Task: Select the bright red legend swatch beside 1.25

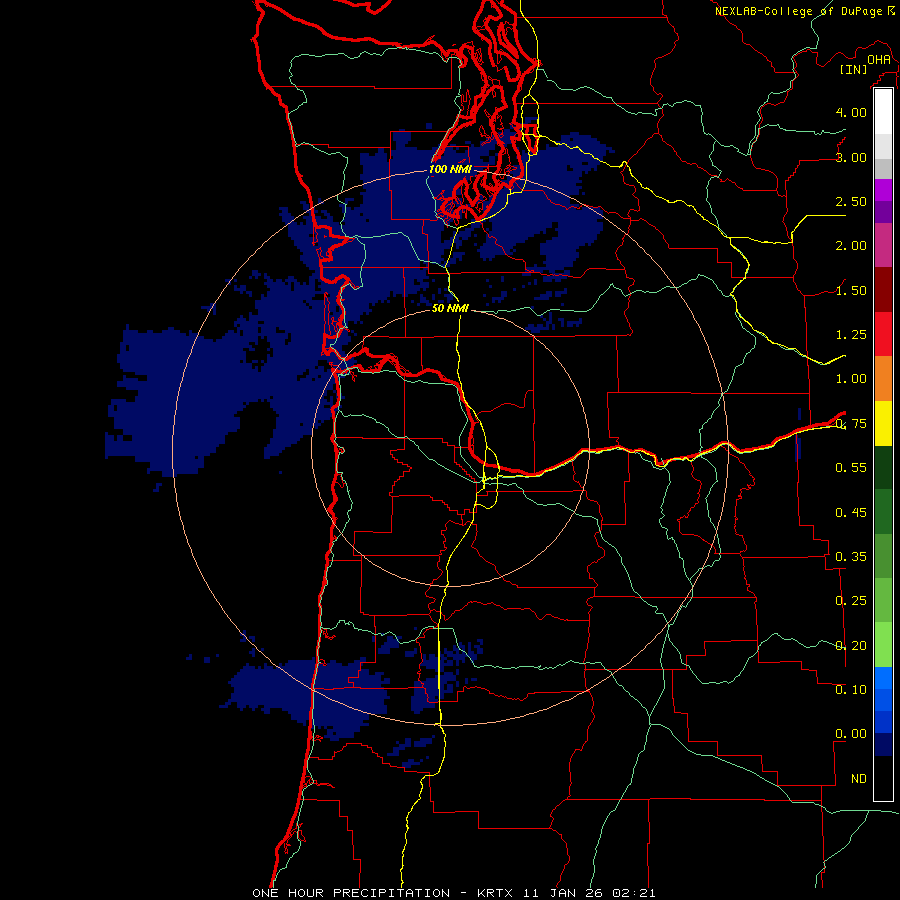Action: pyautogui.click(x=883, y=334)
